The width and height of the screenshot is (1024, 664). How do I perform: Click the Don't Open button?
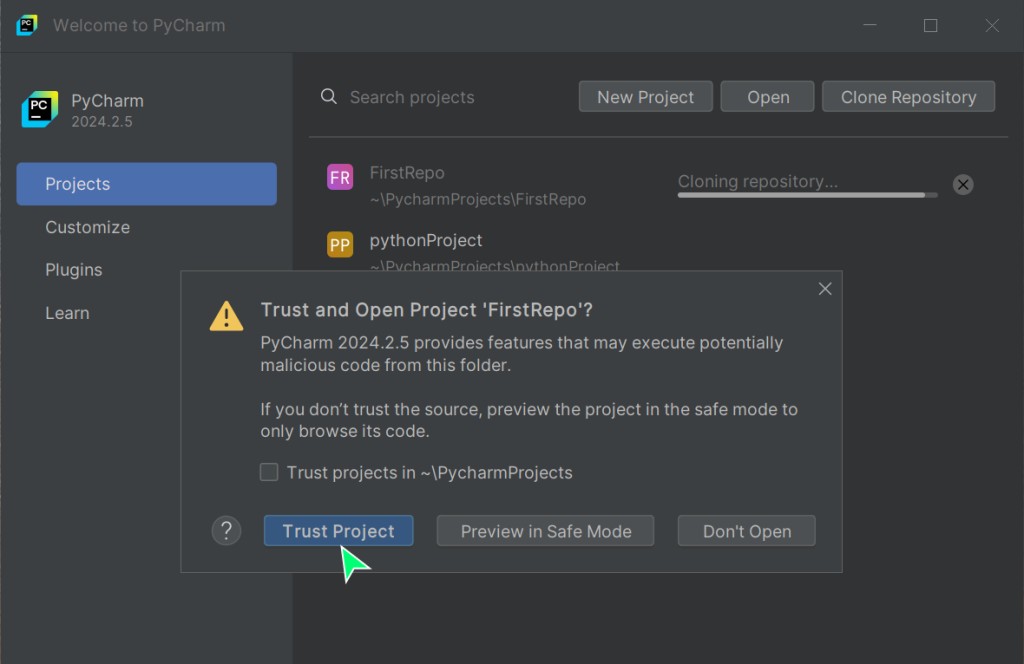point(746,531)
